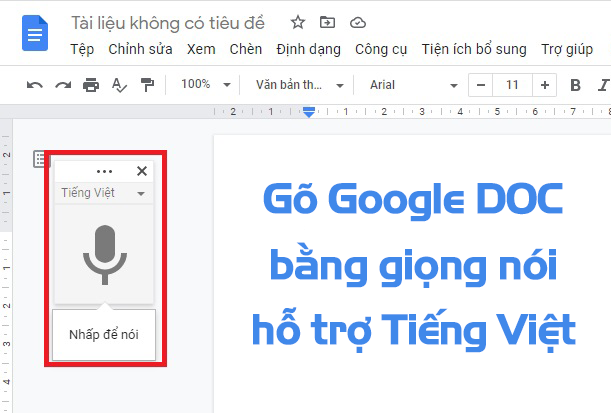611x413 pixels.
Task: Apply bold formatting
Action: (x=575, y=85)
